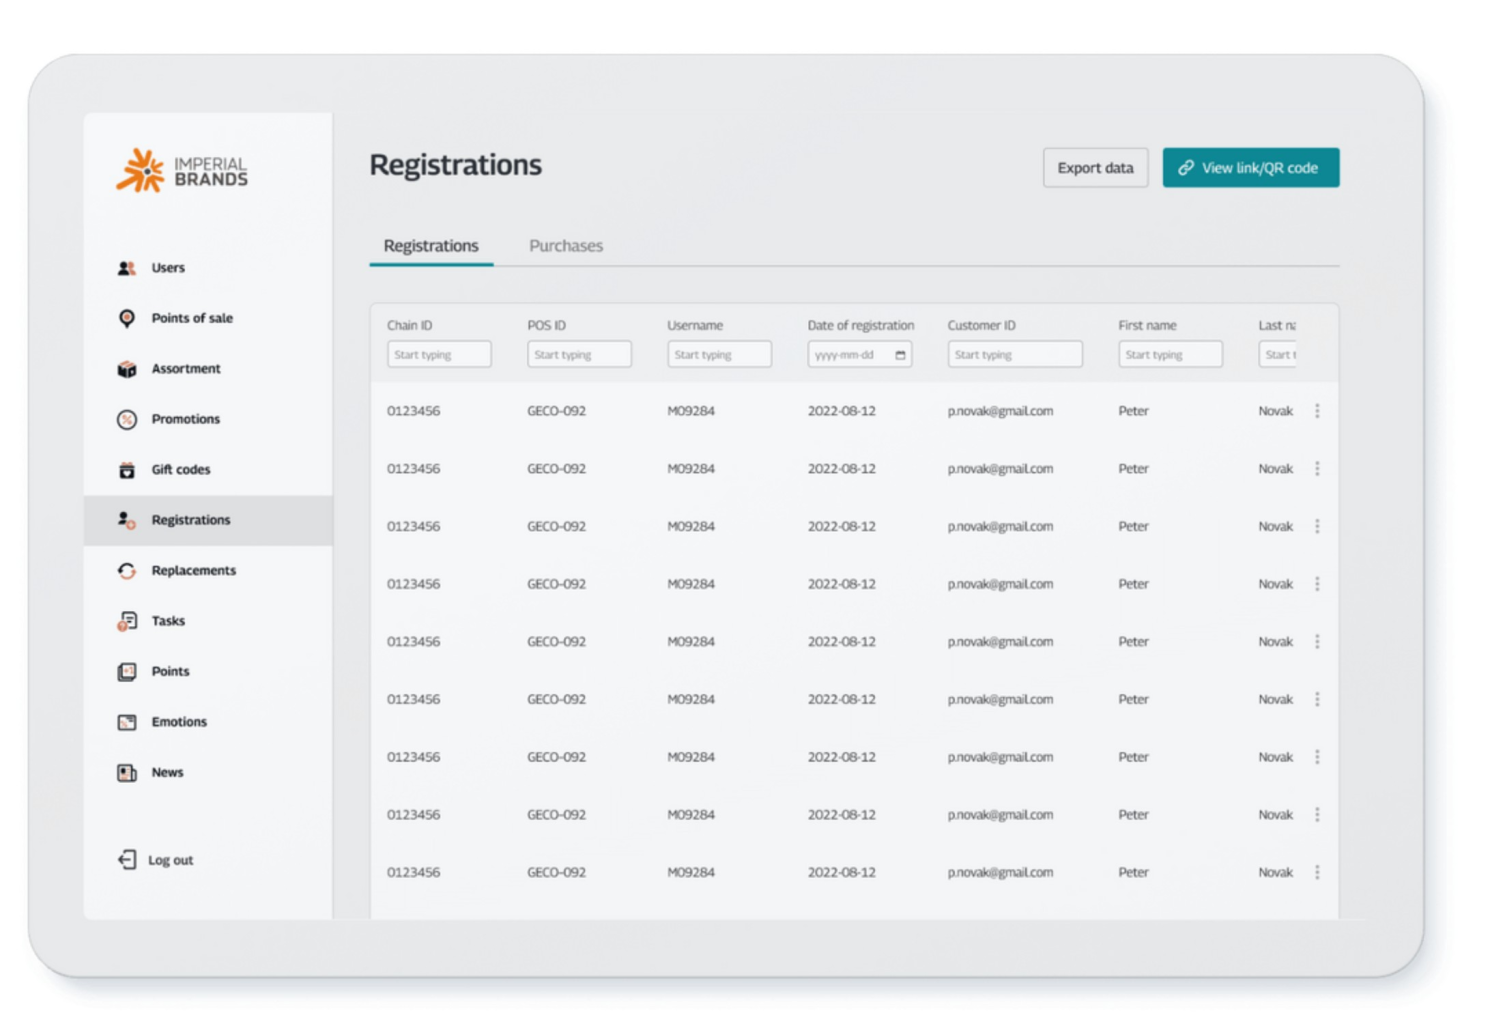Click the Export data button
The width and height of the screenshot is (1490, 1024).
tap(1095, 168)
